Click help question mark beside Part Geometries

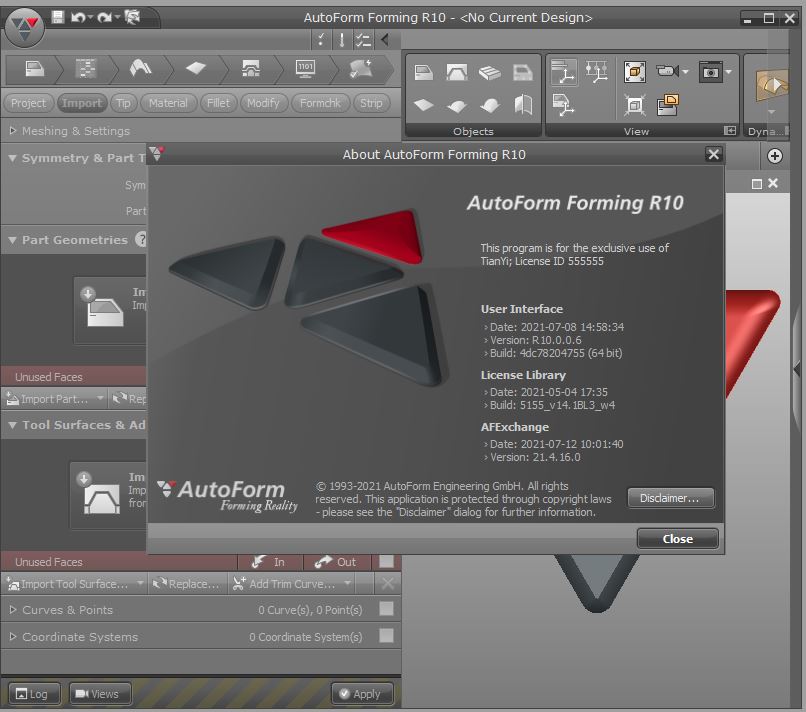(x=141, y=239)
